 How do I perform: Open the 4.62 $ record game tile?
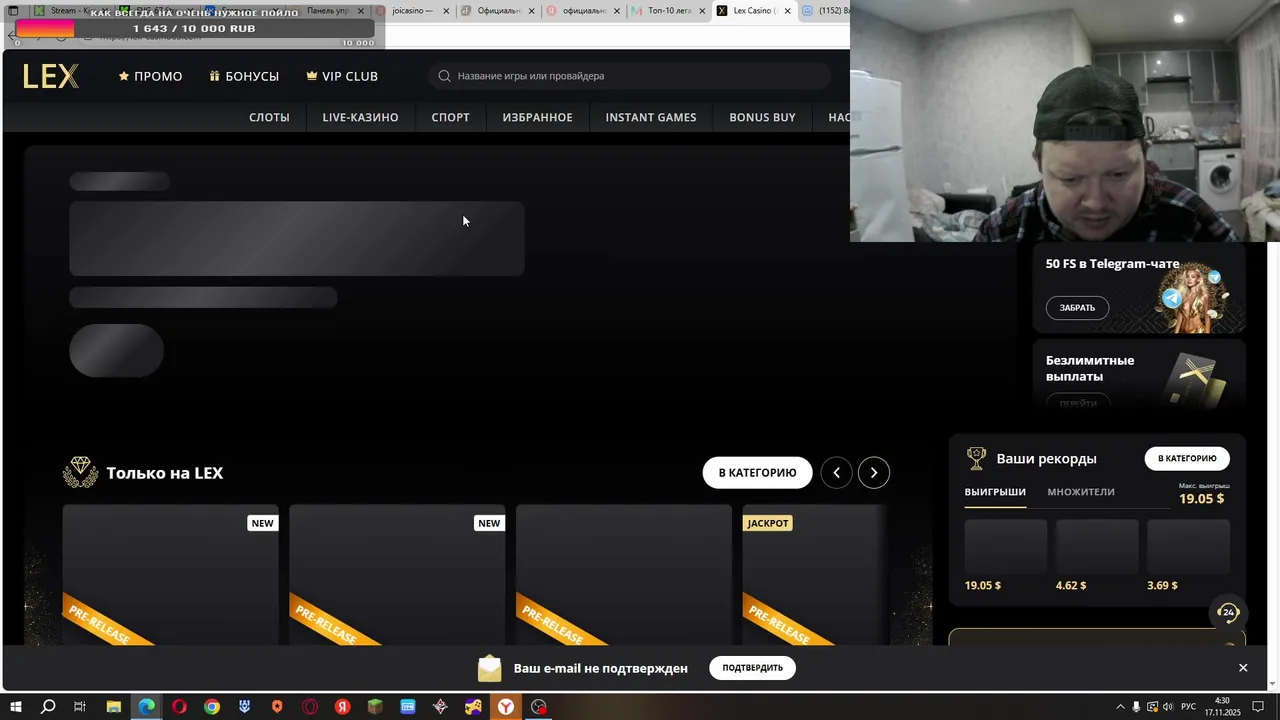coord(1097,546)
